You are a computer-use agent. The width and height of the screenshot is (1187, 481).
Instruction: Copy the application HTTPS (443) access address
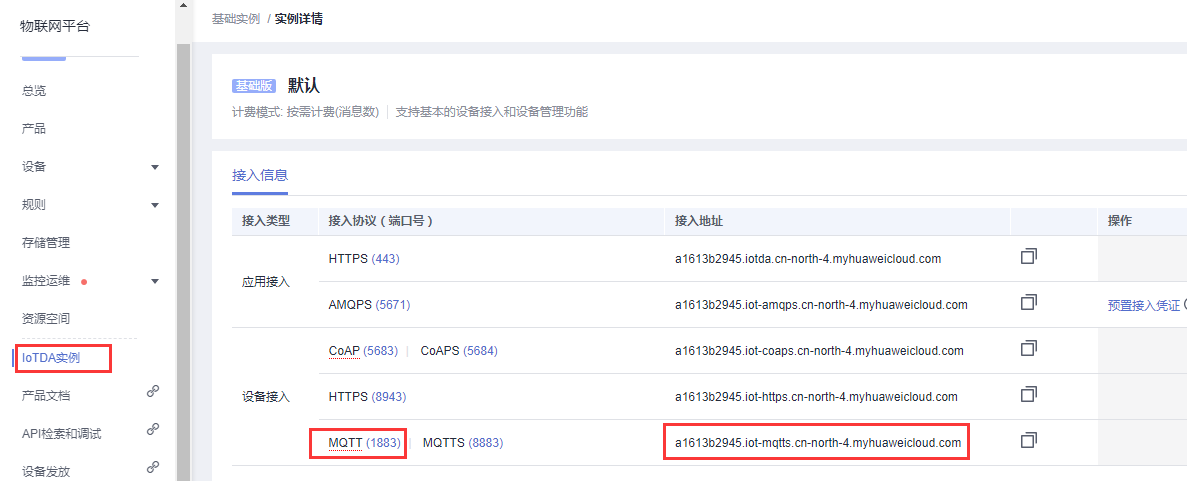pos(1028,257)
